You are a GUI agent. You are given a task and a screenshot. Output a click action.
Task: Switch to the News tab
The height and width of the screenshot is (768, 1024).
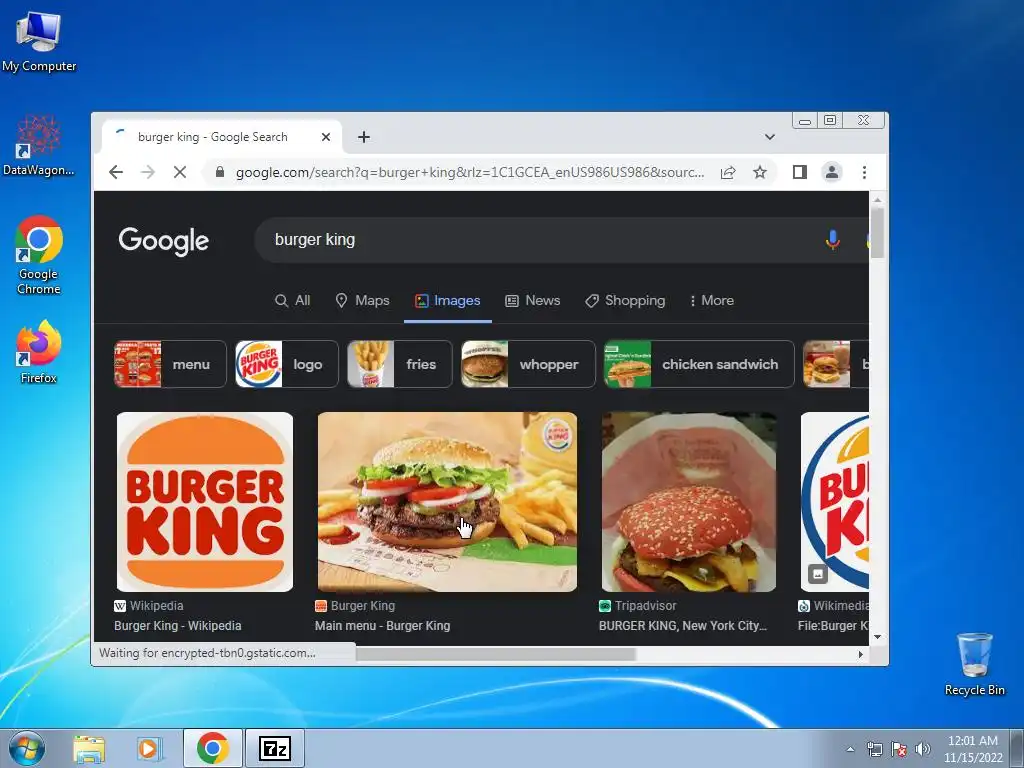pos(533,300)
